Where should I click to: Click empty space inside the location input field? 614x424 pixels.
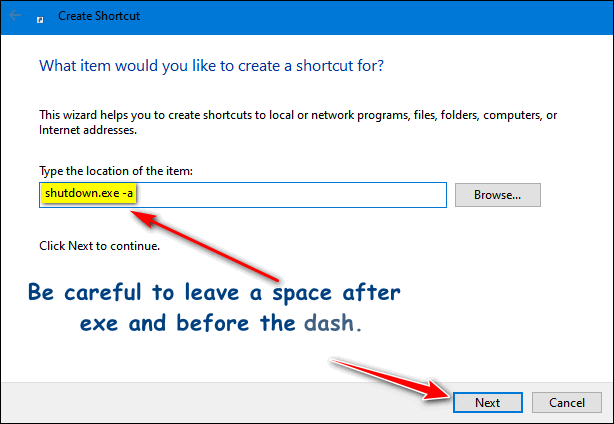[290, 195]
